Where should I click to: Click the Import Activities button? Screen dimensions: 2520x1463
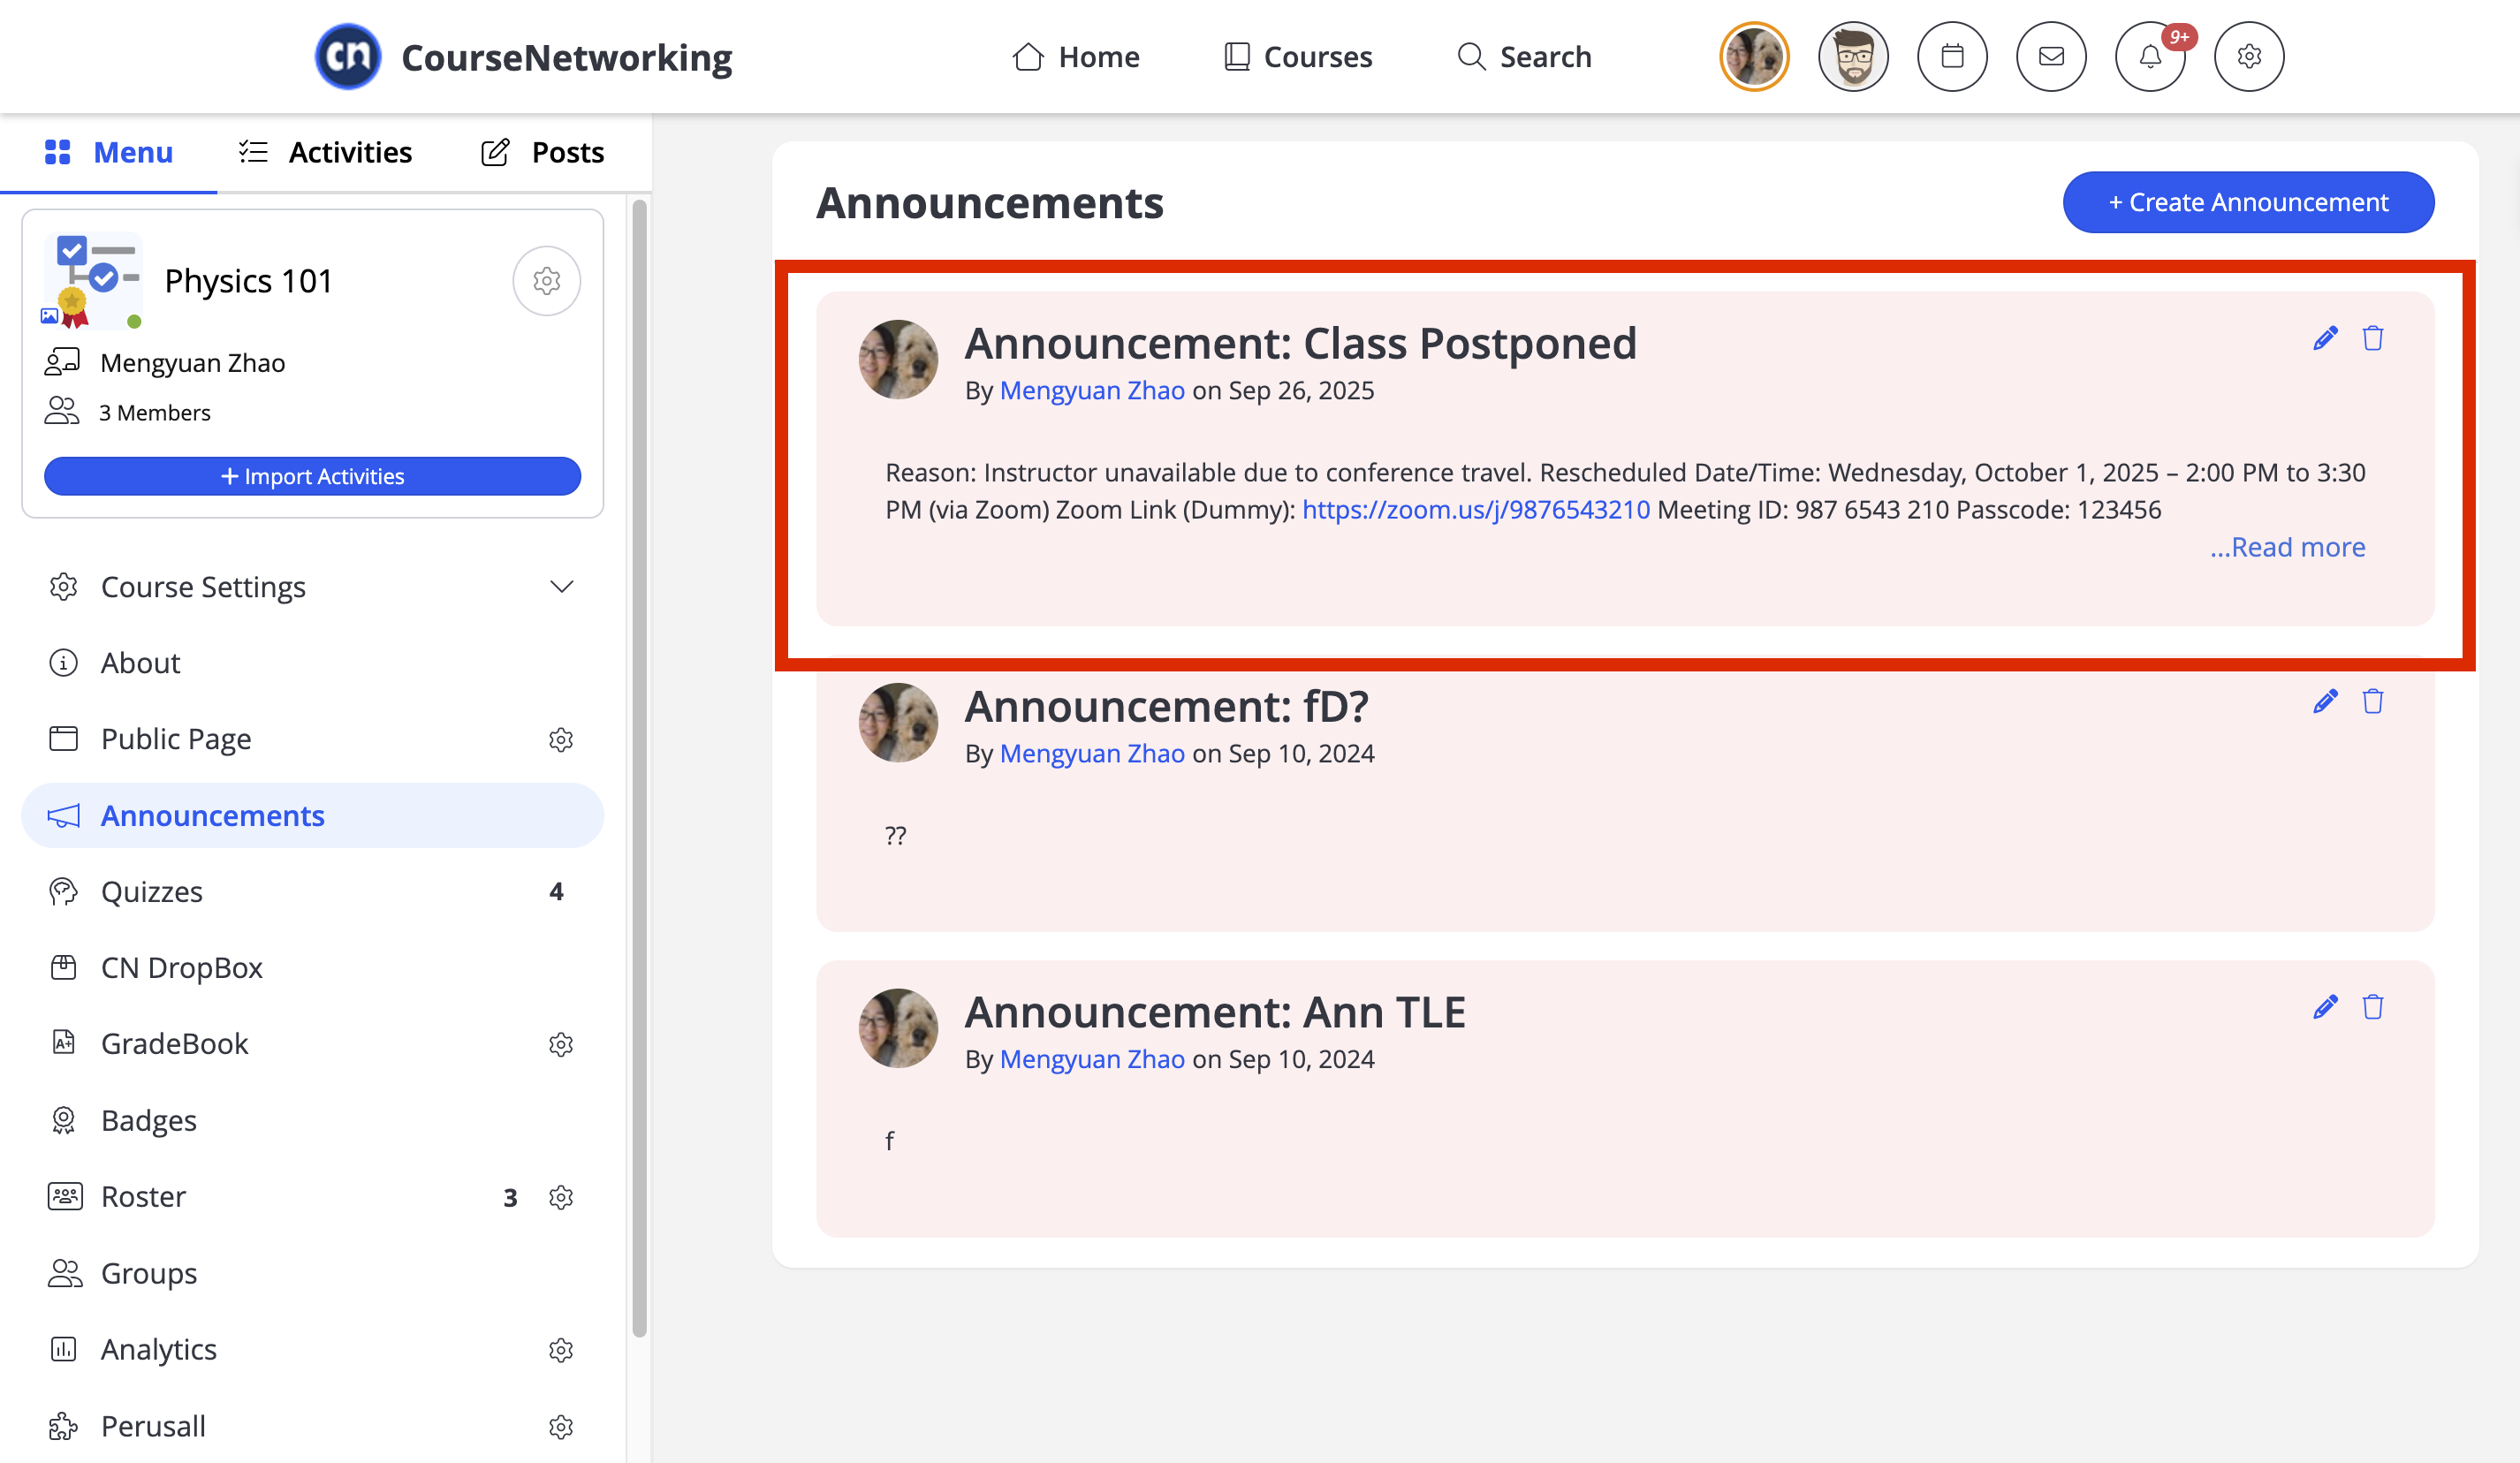(312, 476)
